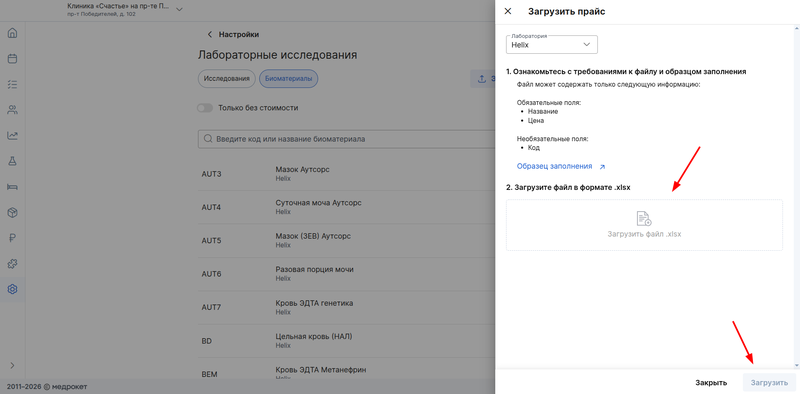
Task: Open the laboratory flask icon in sidebar
Action: [x=13, y=161]
